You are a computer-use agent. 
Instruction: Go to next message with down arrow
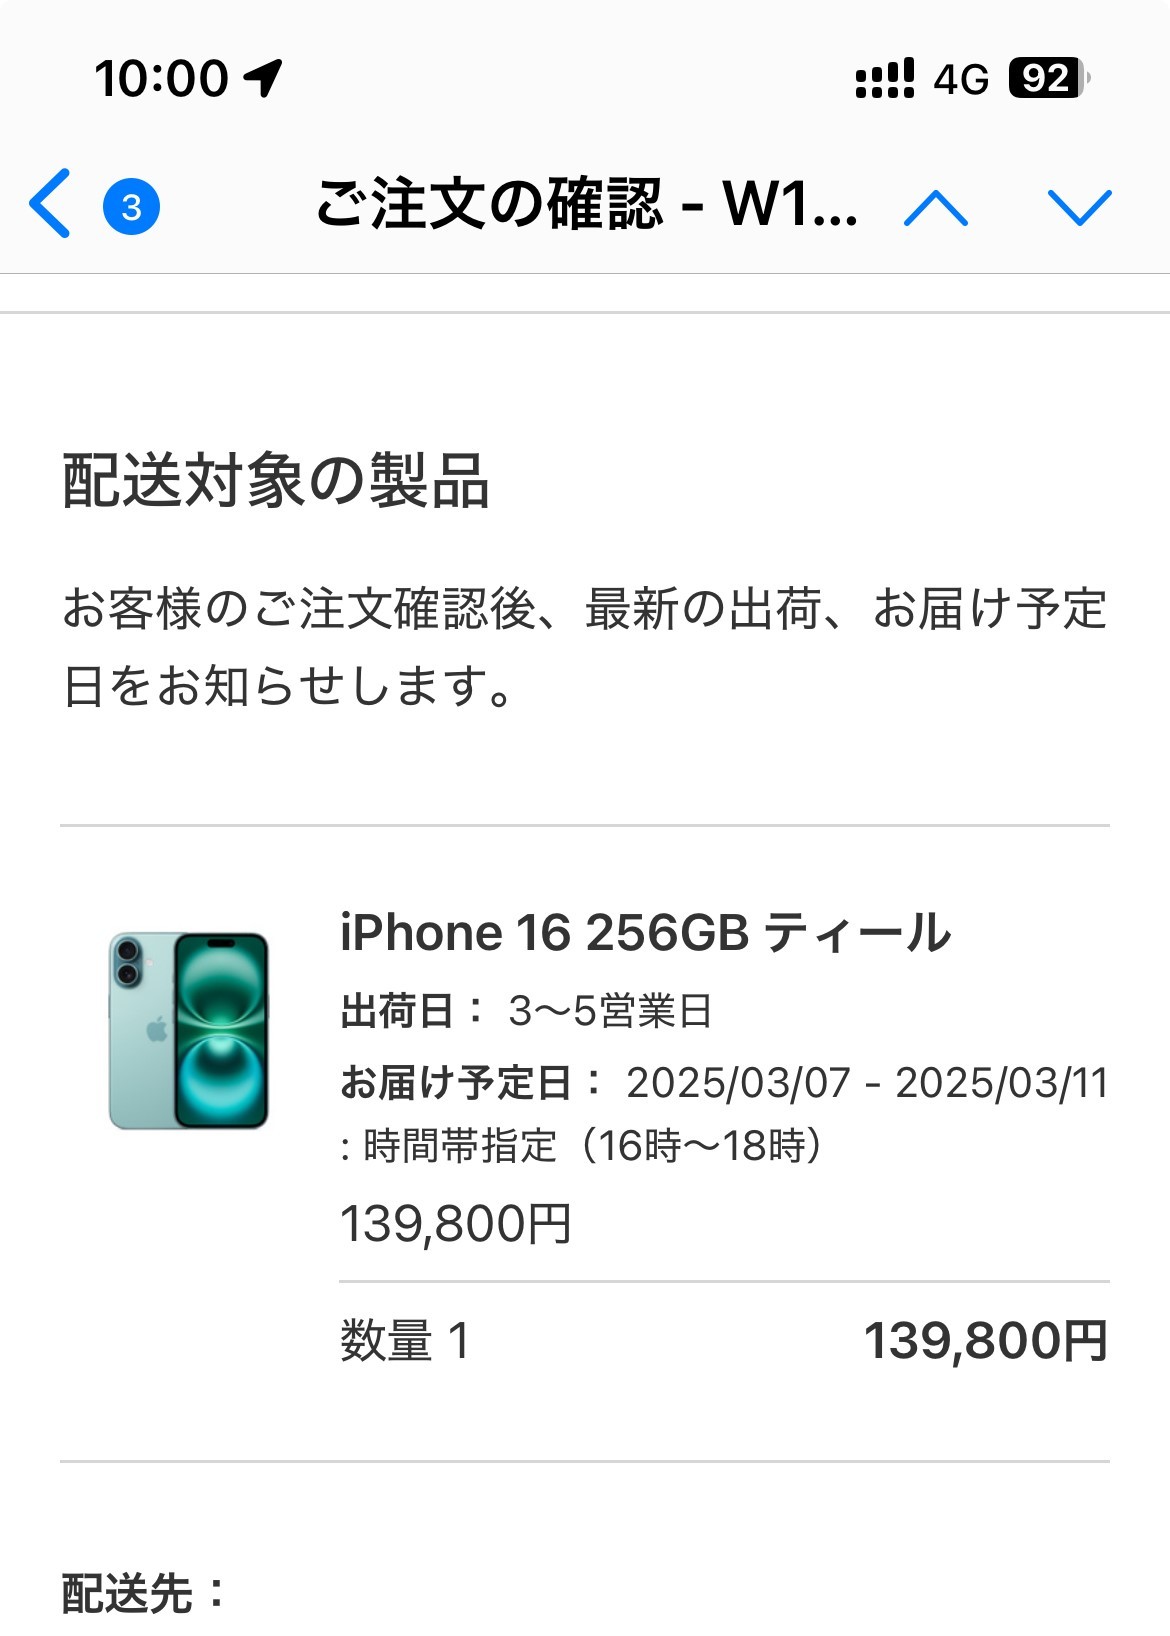pos(1079,208)
